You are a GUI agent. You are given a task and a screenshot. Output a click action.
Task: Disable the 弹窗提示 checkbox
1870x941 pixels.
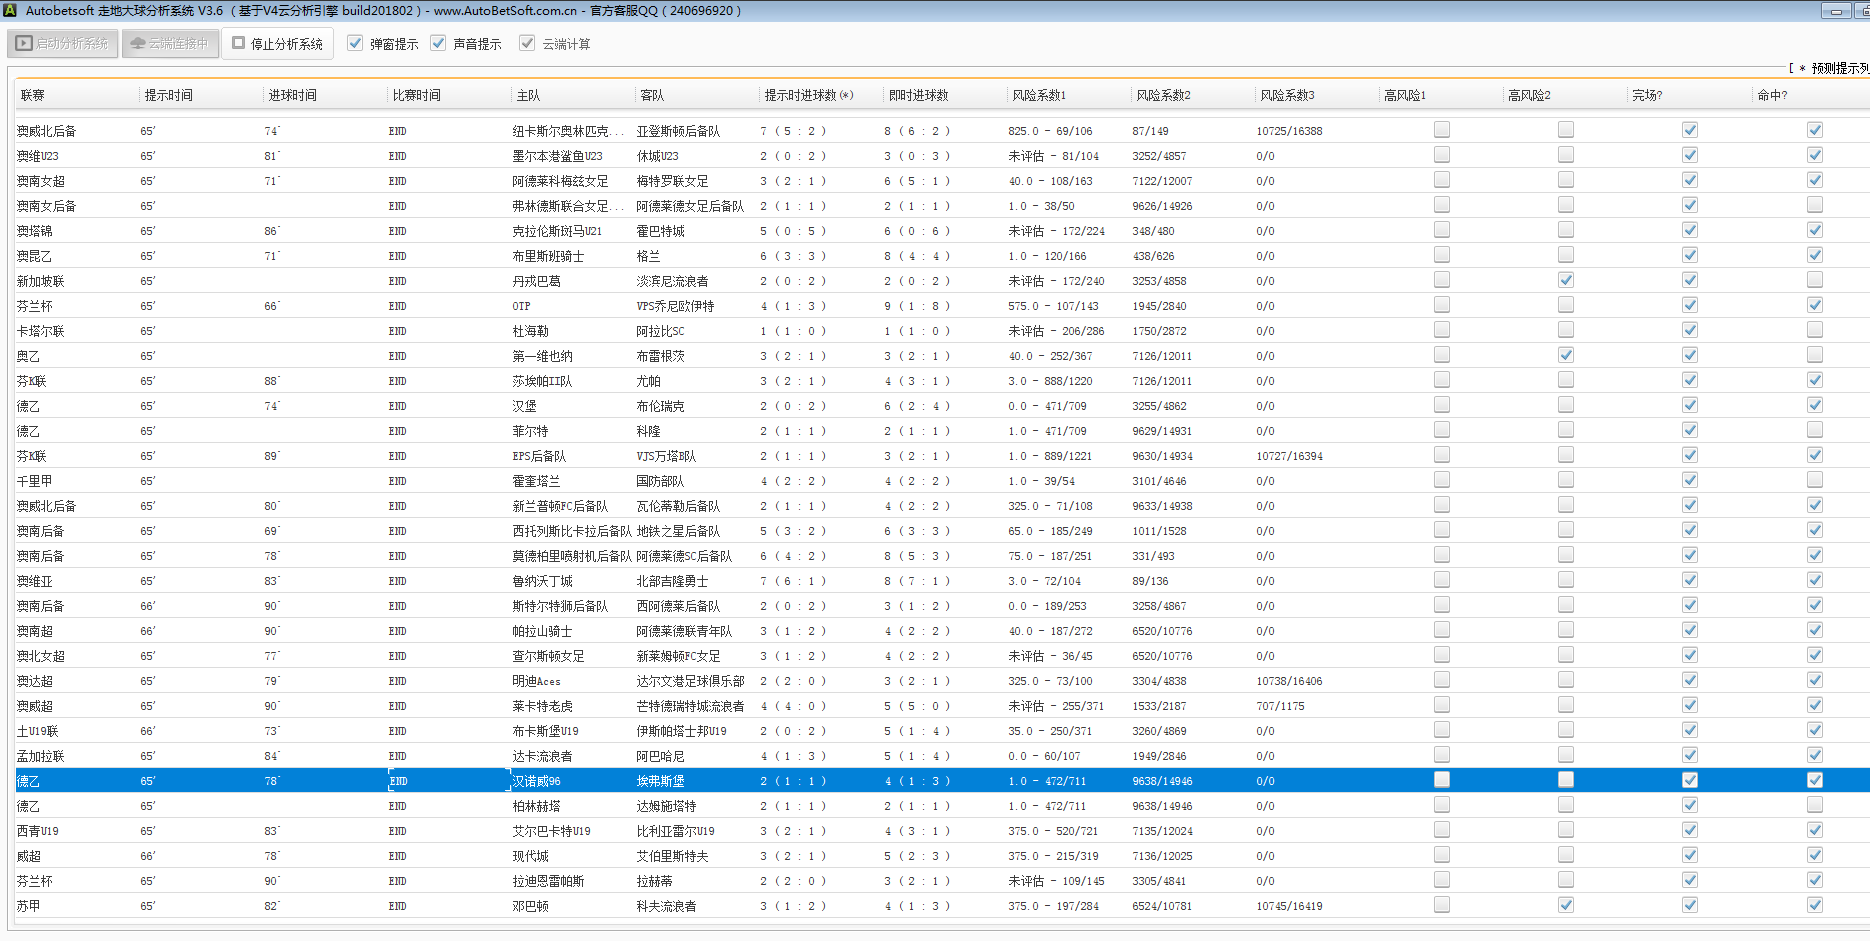coord(355,43)
